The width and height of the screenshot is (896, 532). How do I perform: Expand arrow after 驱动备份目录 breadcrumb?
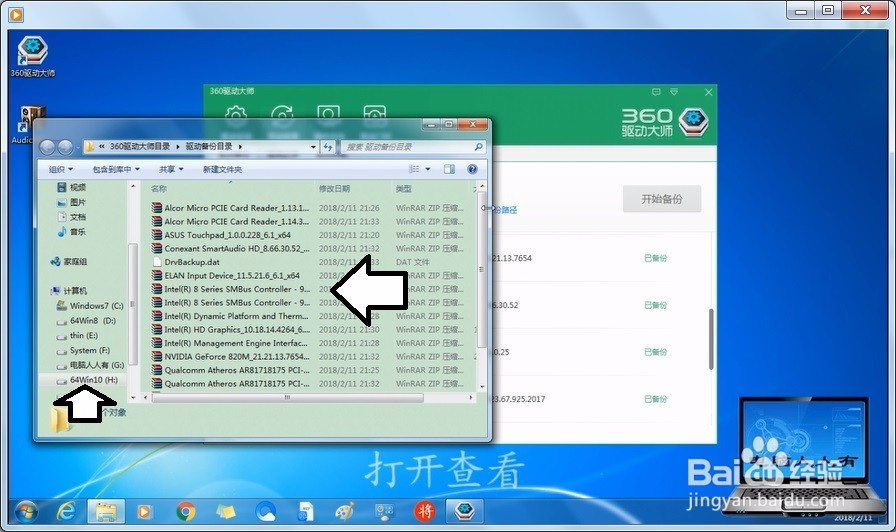click(x=240, y=147)
